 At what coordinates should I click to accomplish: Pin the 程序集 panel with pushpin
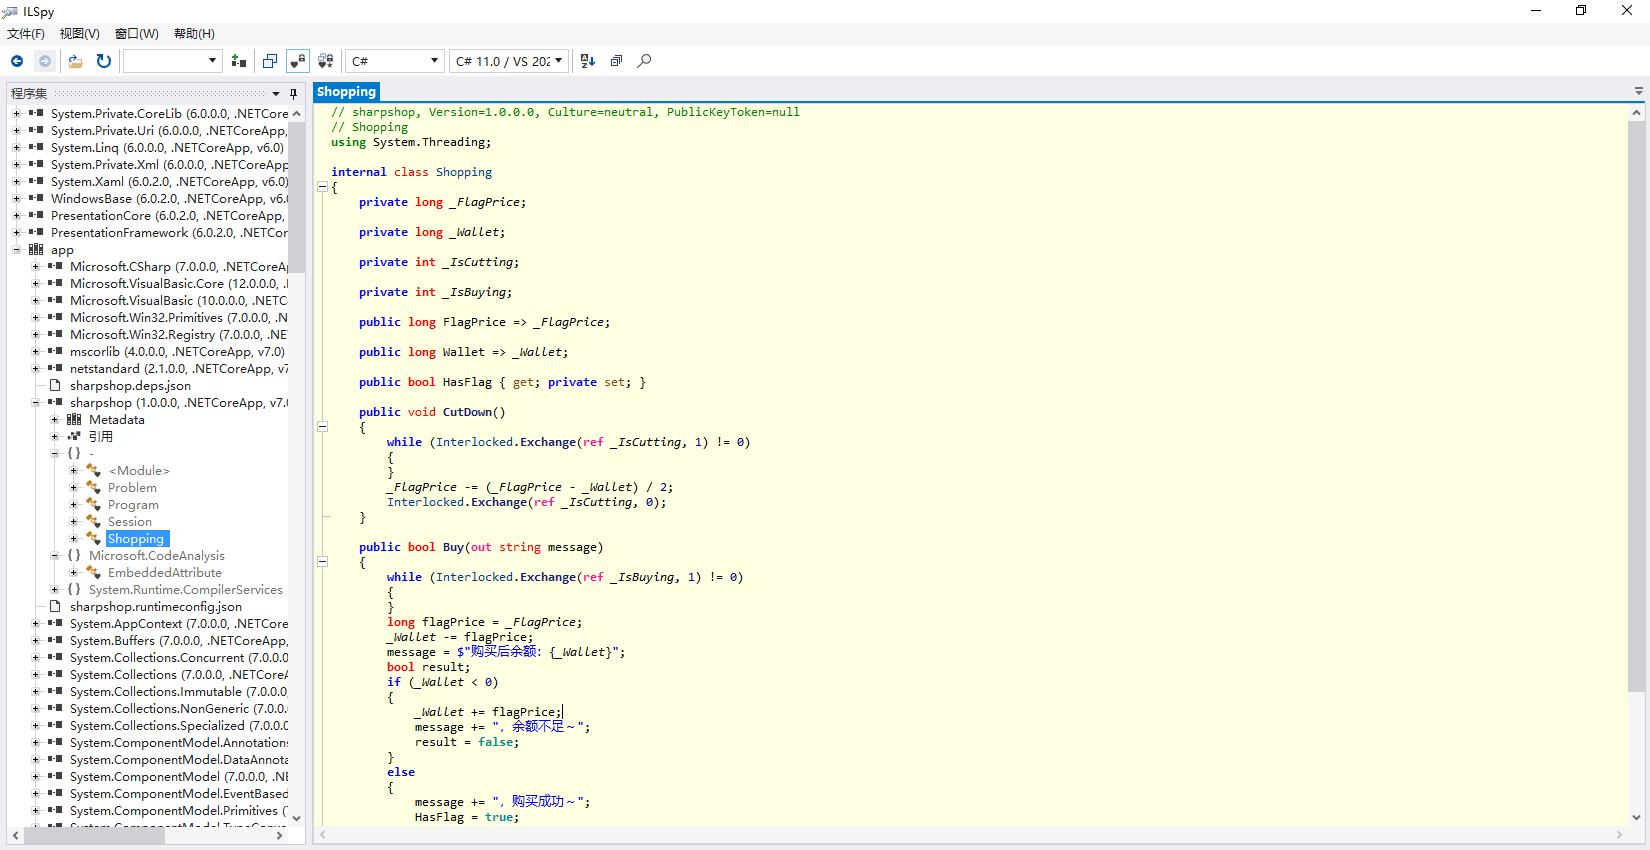click(x=293, y=93)
